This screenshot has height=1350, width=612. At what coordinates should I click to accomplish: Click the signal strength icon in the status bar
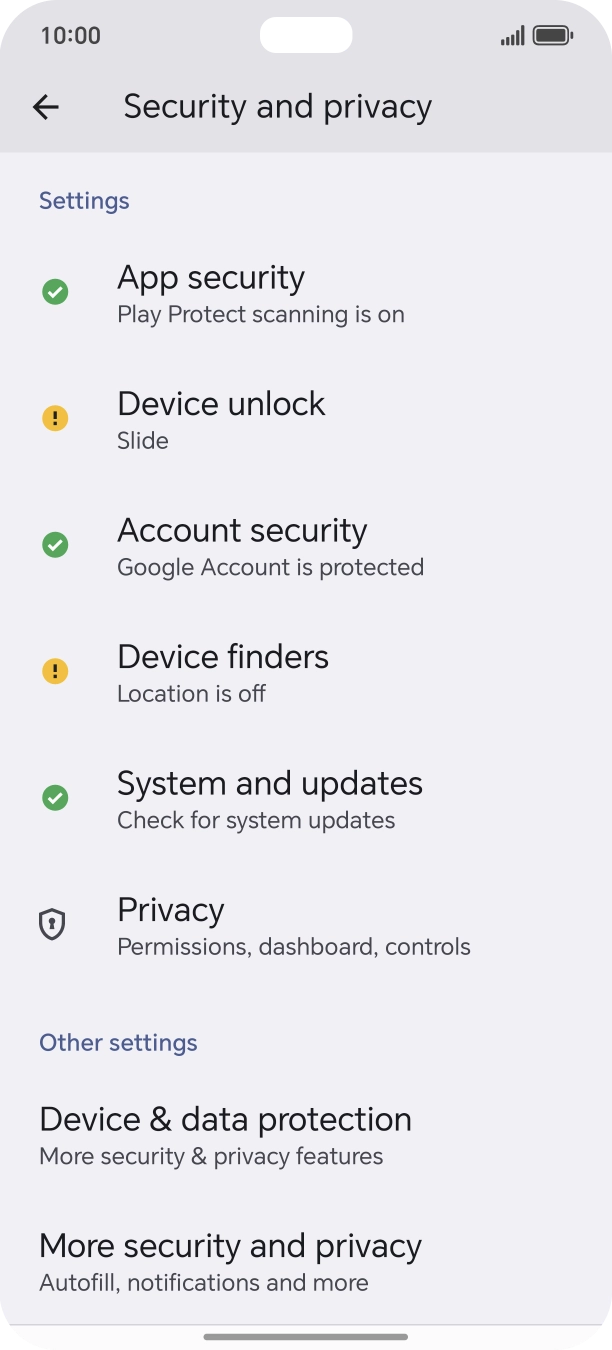[x=511, y=35]
